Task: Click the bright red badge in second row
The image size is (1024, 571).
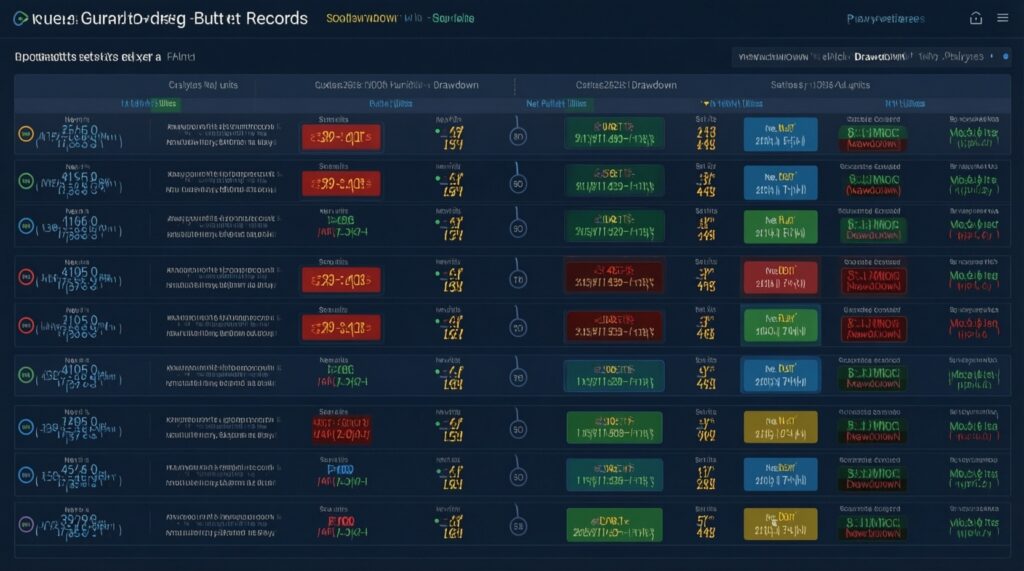Action: [341, 184]
